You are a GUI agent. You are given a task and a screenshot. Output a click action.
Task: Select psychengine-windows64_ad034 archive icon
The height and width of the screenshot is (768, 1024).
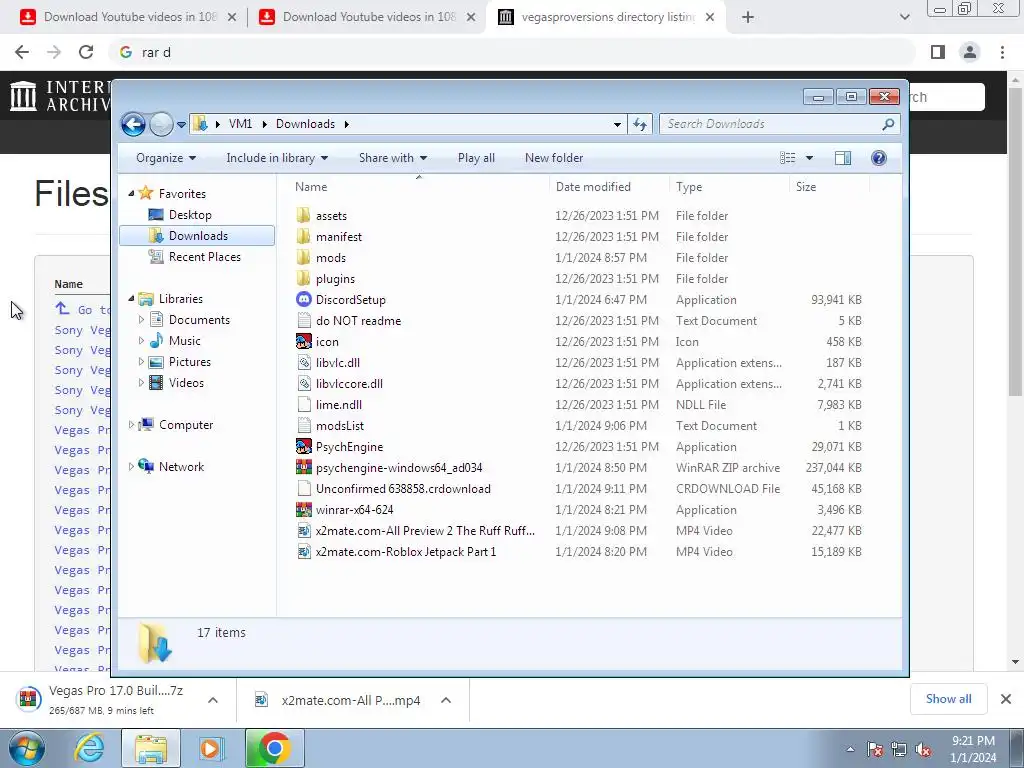[x=304, y=468]
